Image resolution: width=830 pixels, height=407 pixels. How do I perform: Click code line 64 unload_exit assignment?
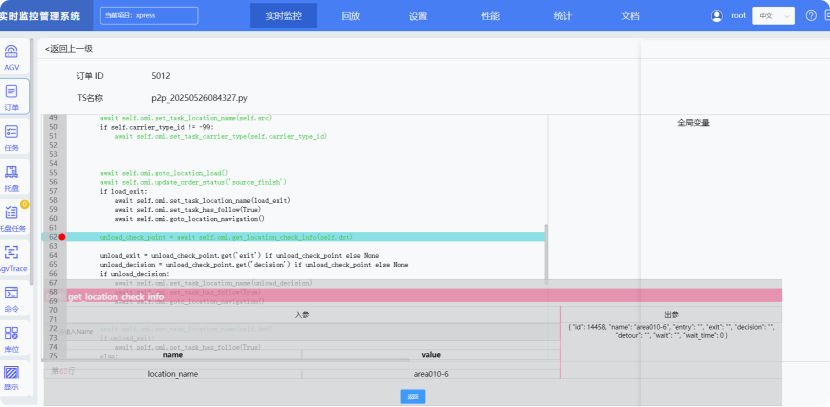tap(239, 255)
